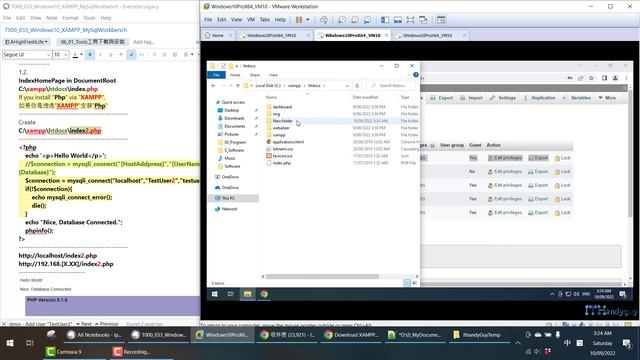Open Import tab in phpMyAdmin

[471, 98]
